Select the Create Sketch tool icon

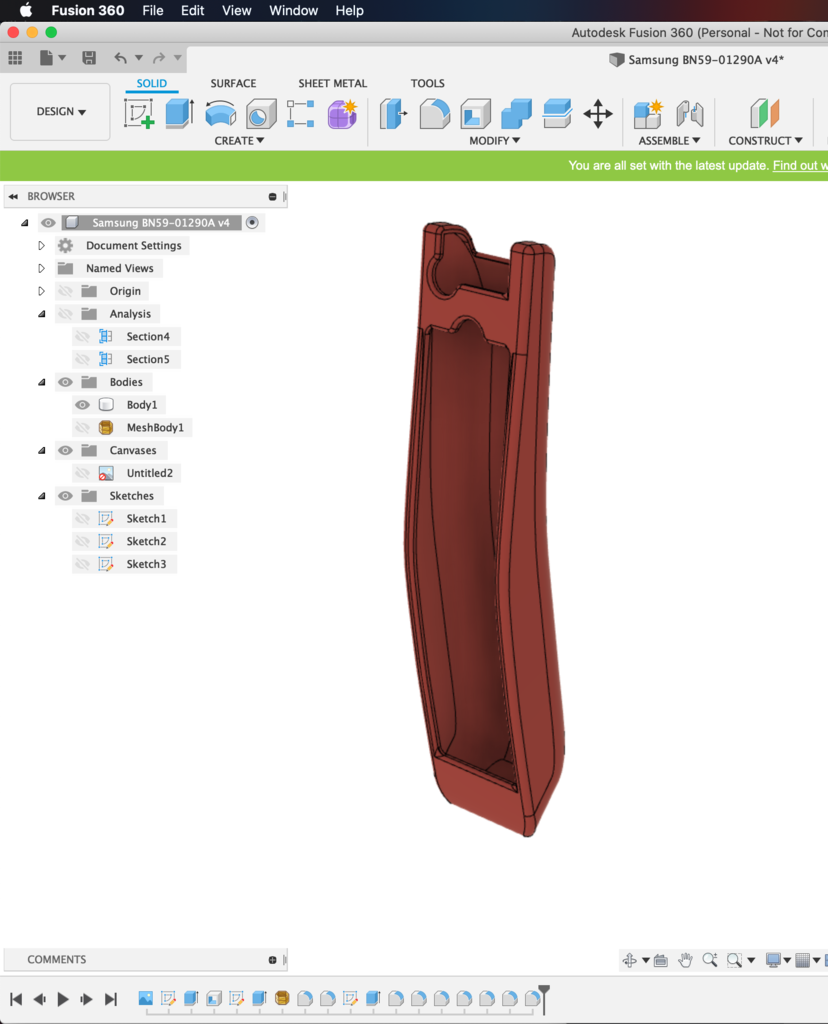[x=139, y=114]
